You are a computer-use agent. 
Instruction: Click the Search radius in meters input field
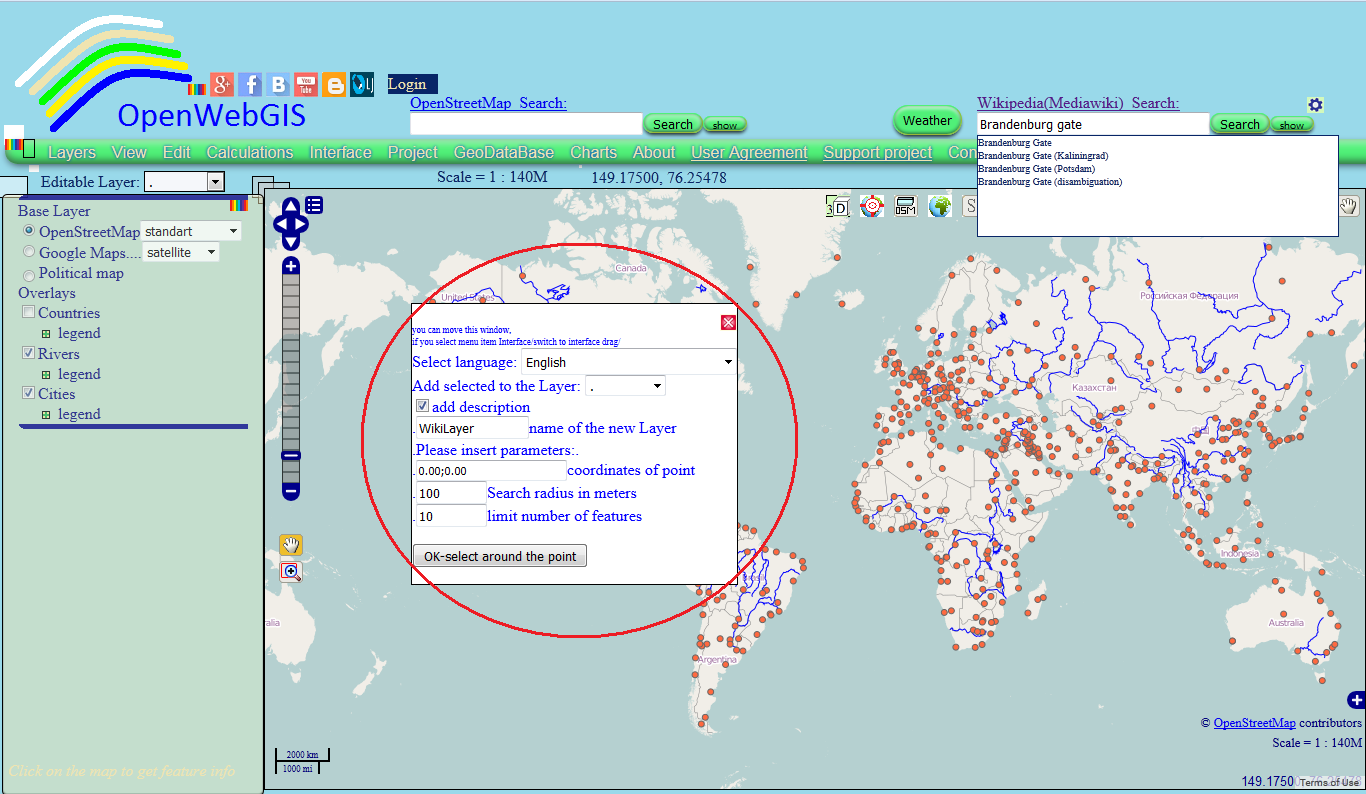pyautogui.click(x=450, y=492)
